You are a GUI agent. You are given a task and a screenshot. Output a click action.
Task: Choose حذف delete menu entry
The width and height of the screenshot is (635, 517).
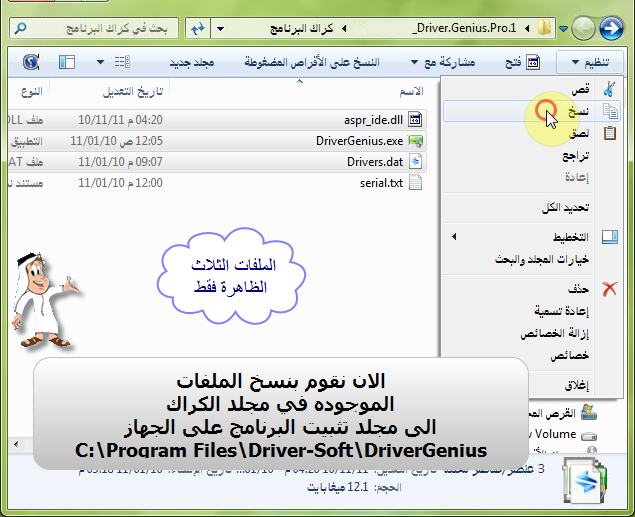532,289
